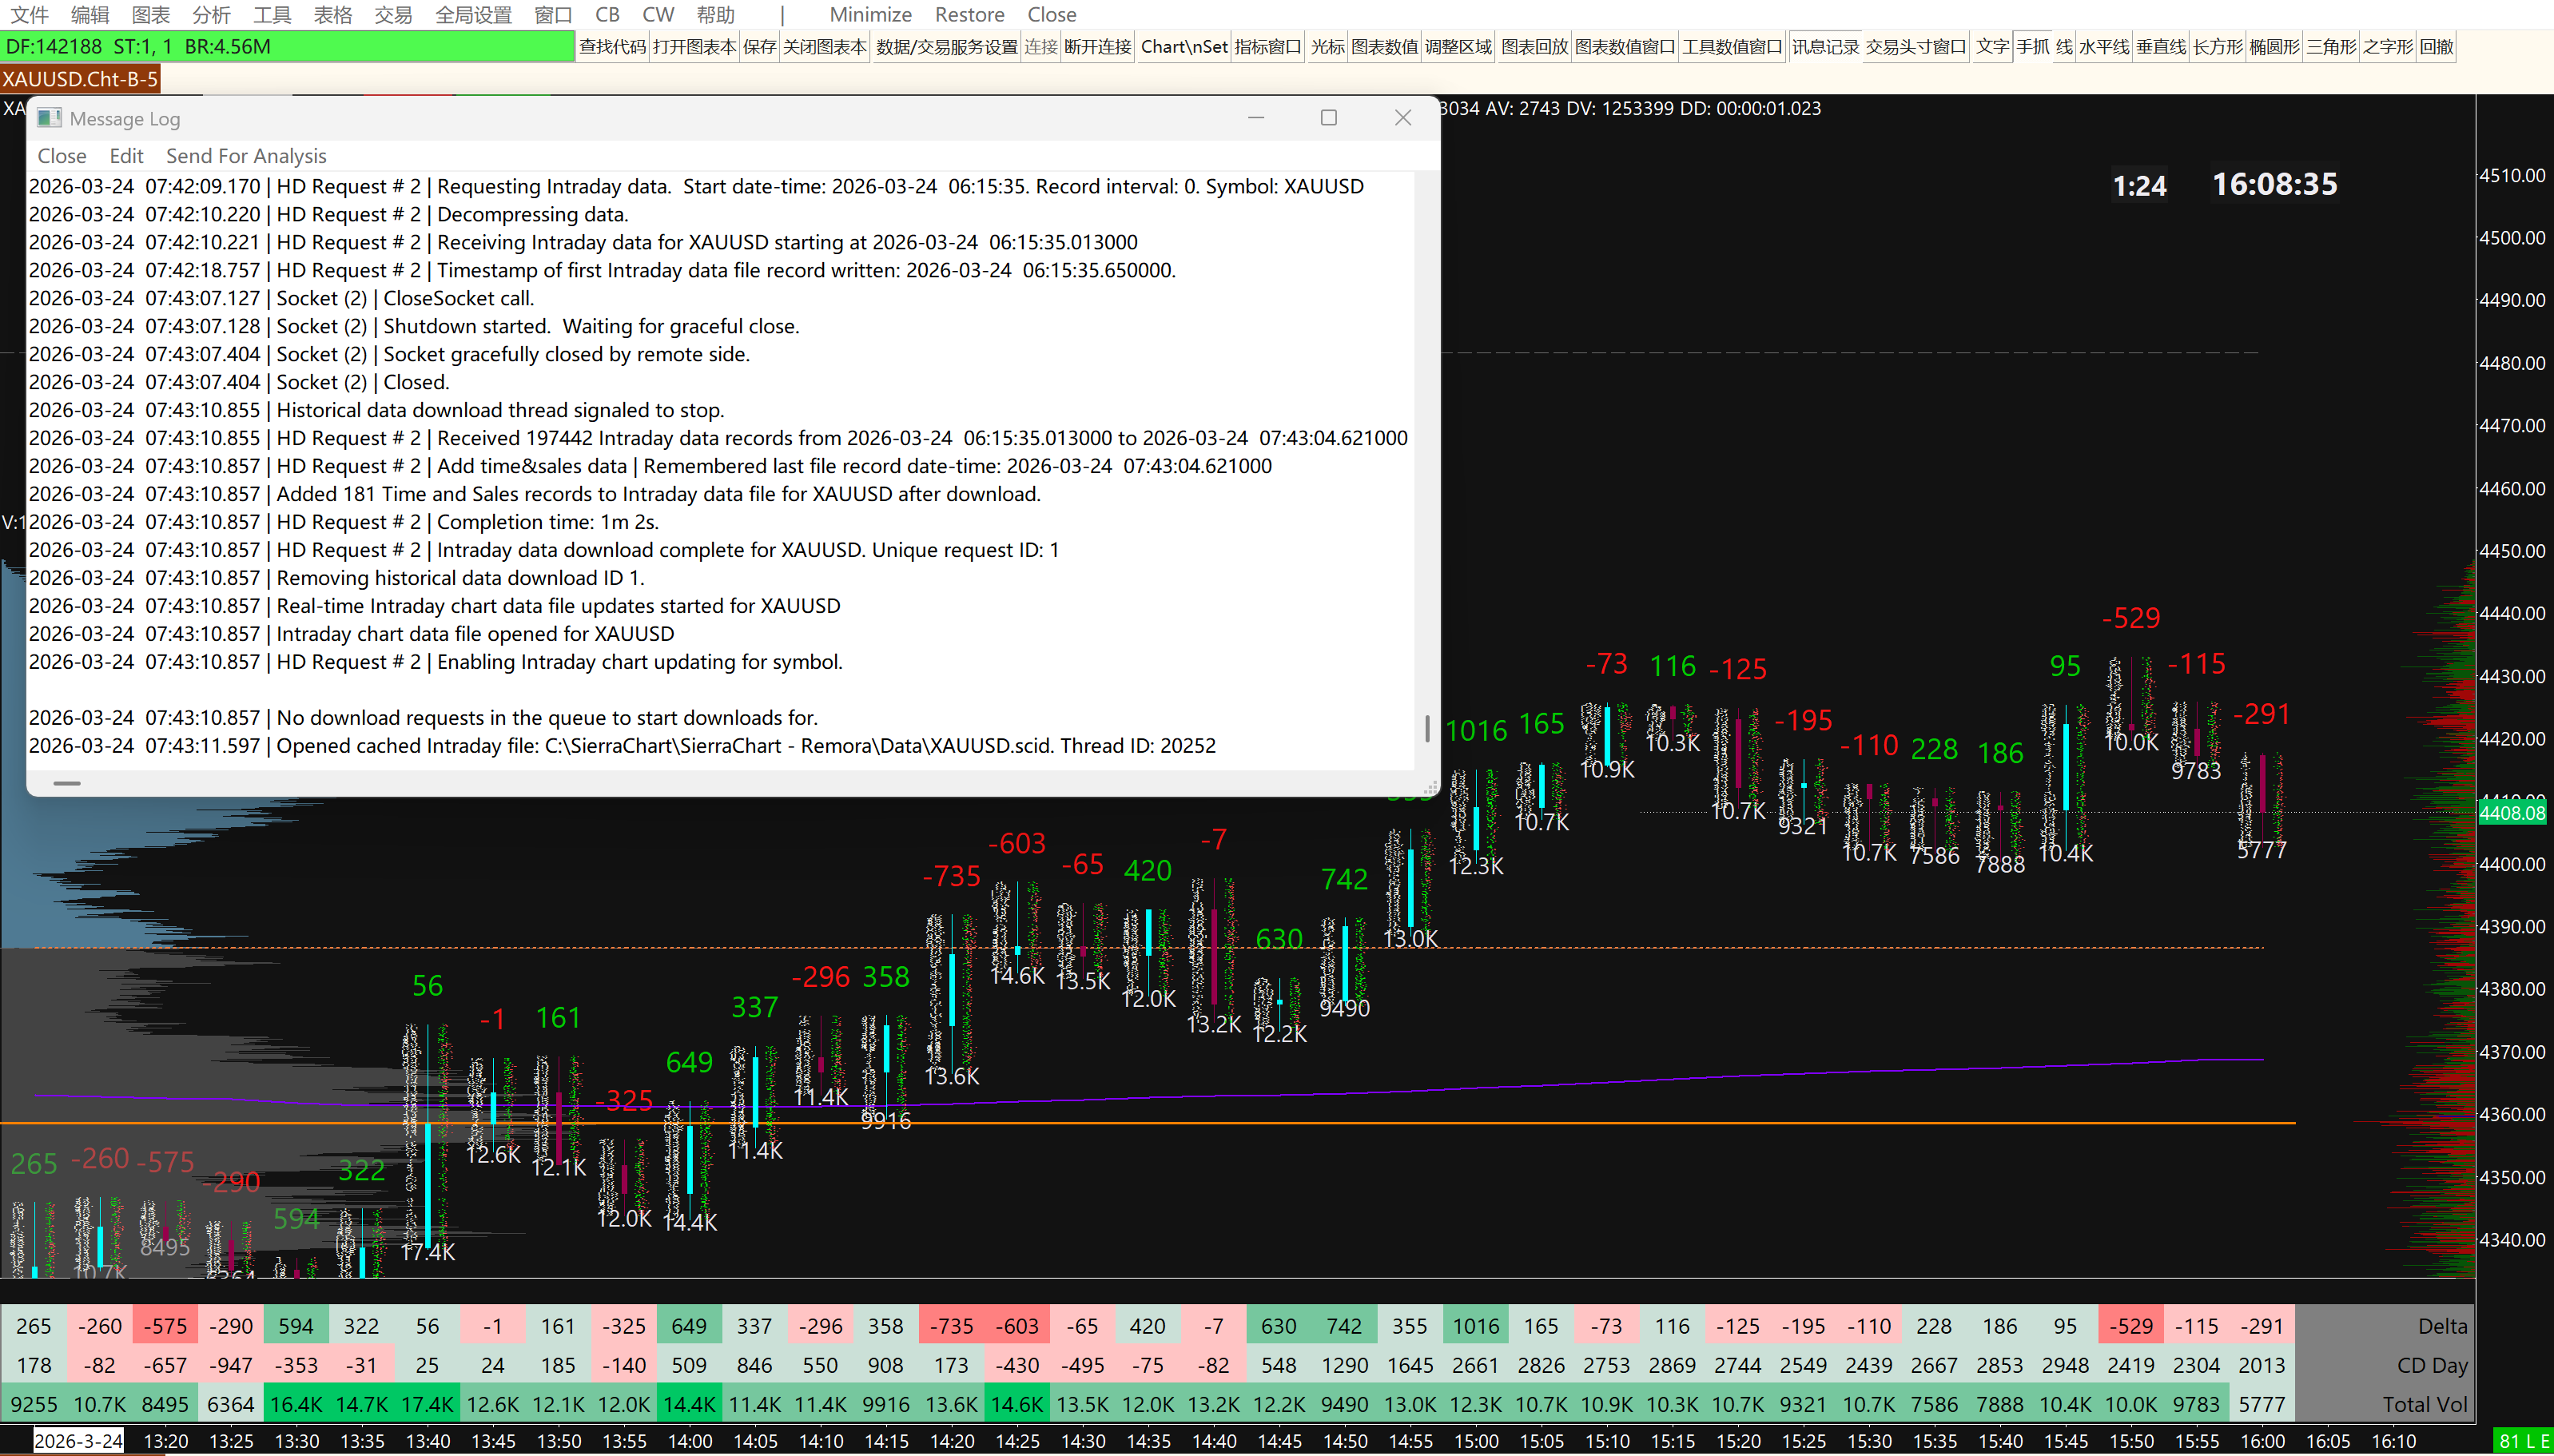
Task: Click 保存 in the toolbar
Action: (x=759, y=47)
